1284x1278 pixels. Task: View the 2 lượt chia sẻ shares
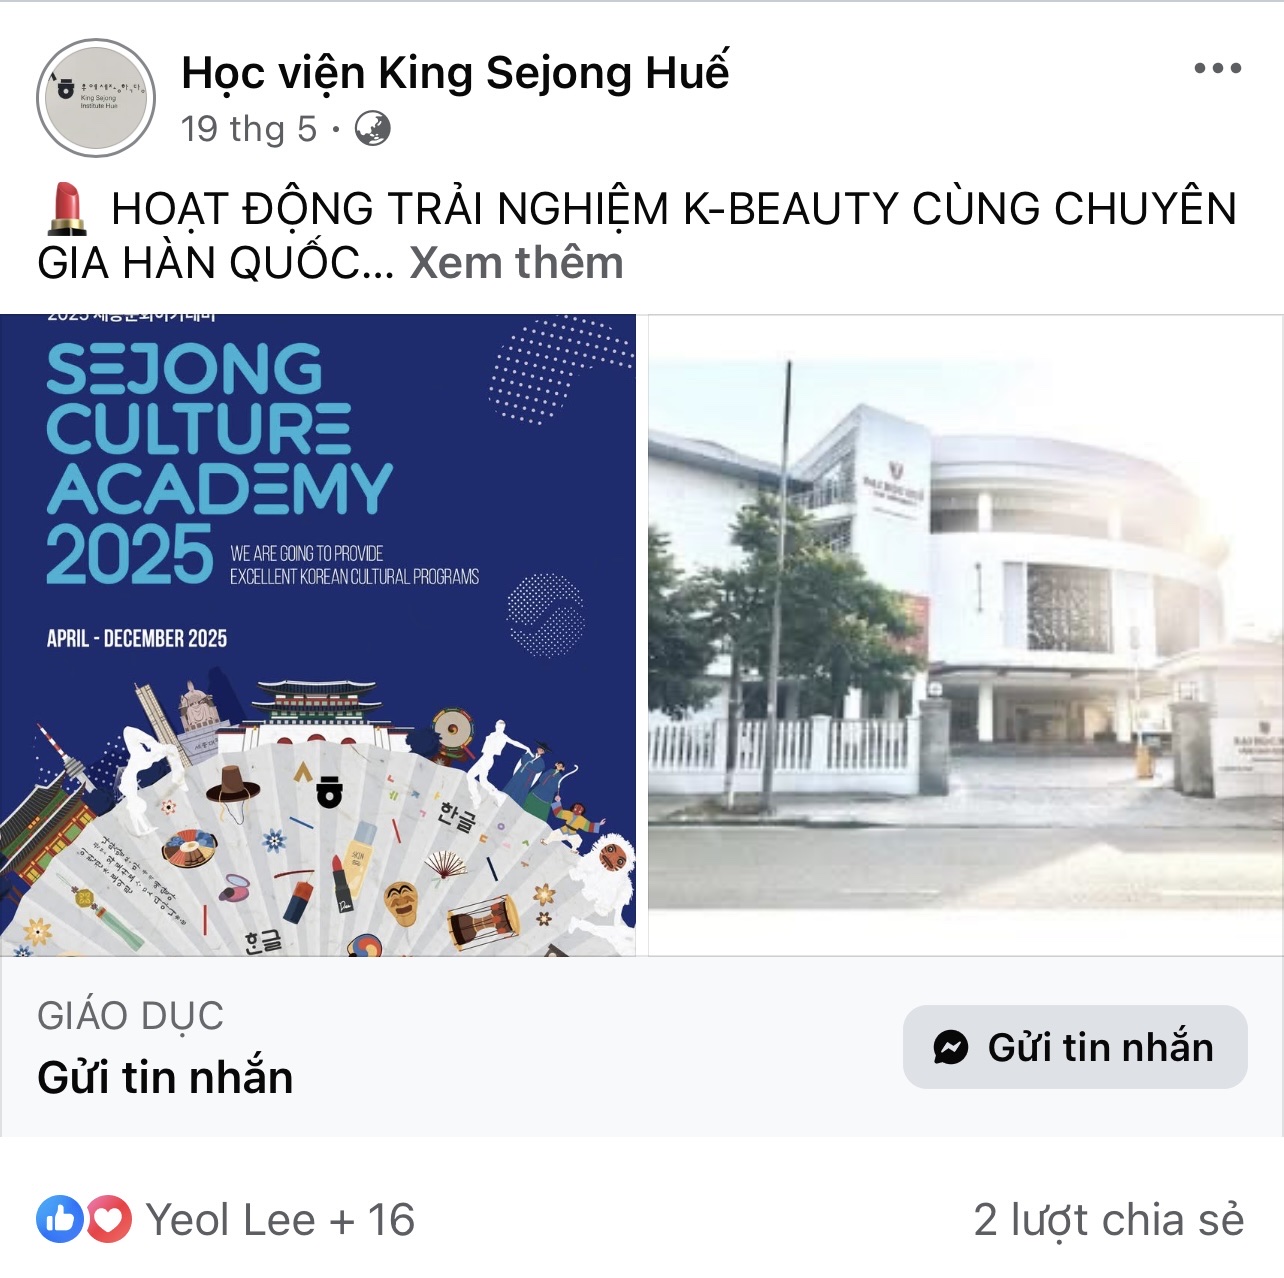coord(1109,1220)
